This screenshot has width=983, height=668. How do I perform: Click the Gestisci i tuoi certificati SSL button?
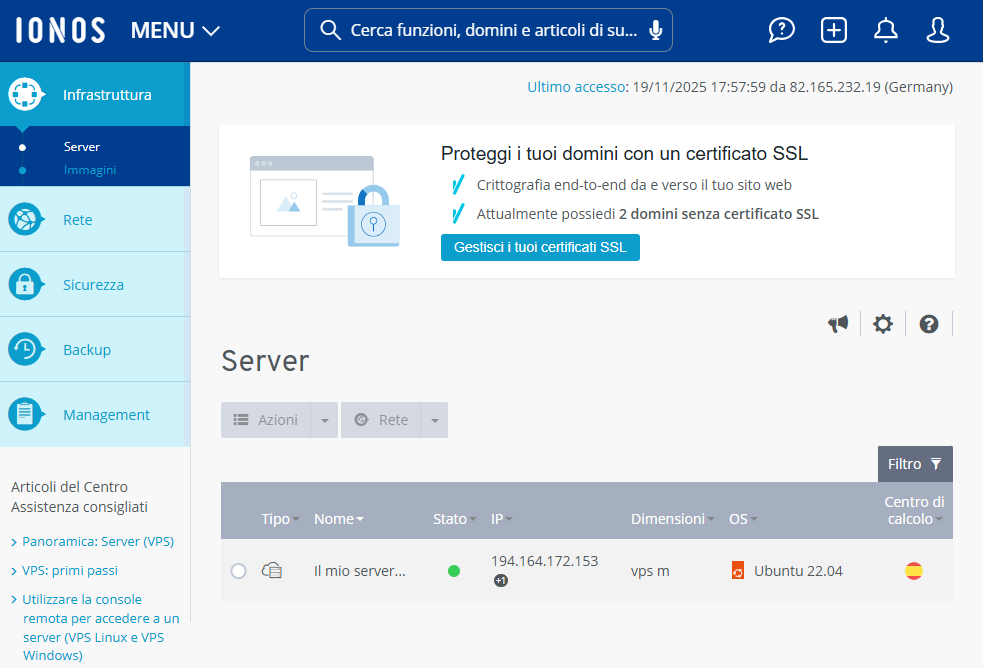pos(540,247)
